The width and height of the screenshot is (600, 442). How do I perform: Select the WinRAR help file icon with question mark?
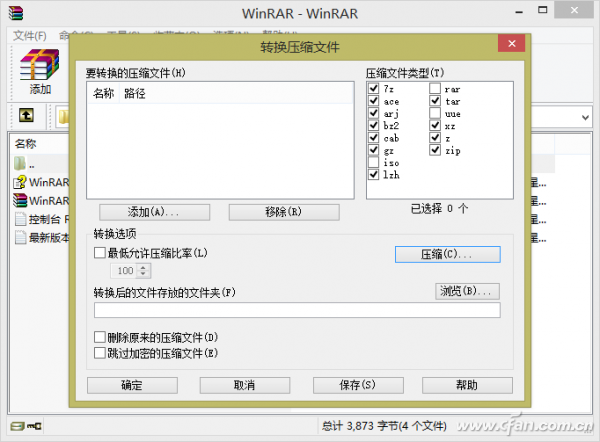20,182
